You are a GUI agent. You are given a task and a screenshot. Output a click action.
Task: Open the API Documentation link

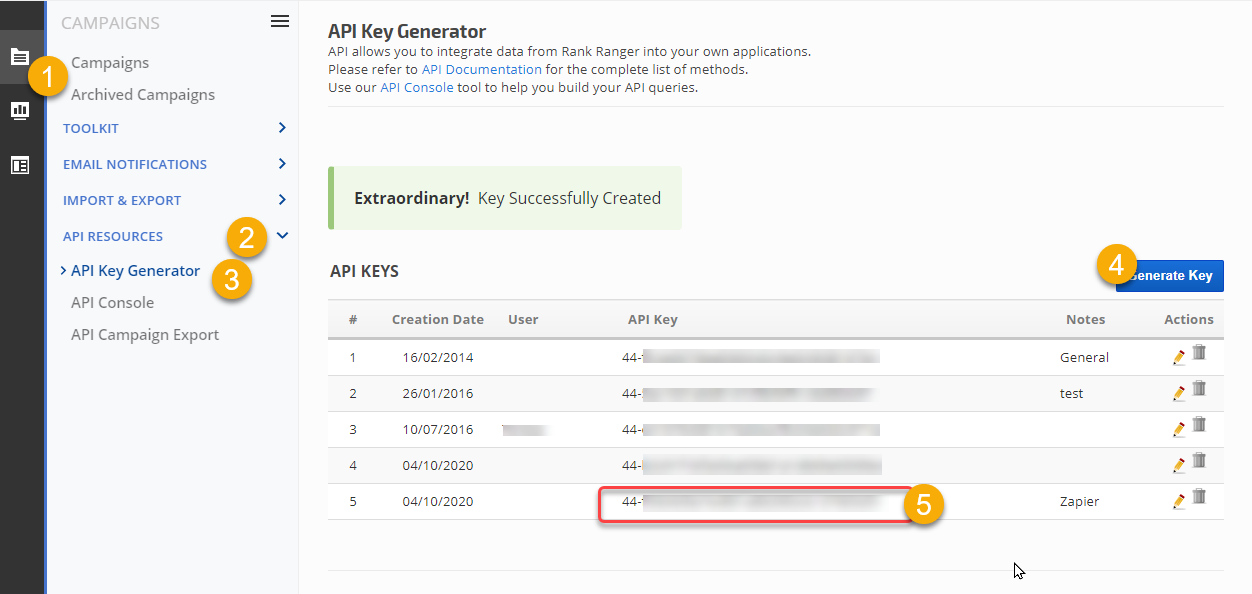482,70
